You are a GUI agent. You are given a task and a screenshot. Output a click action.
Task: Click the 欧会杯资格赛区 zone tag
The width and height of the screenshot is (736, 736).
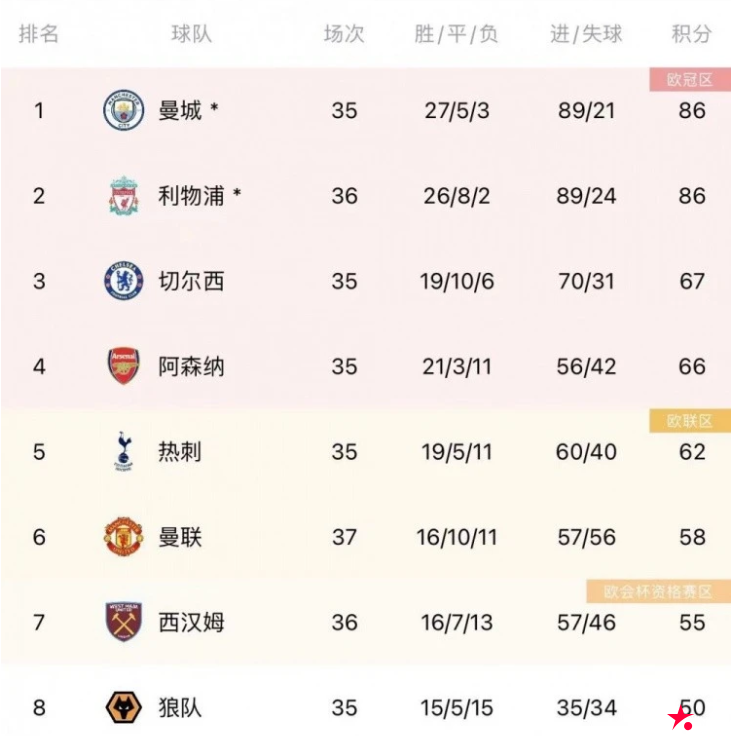[x=659, y=592]
